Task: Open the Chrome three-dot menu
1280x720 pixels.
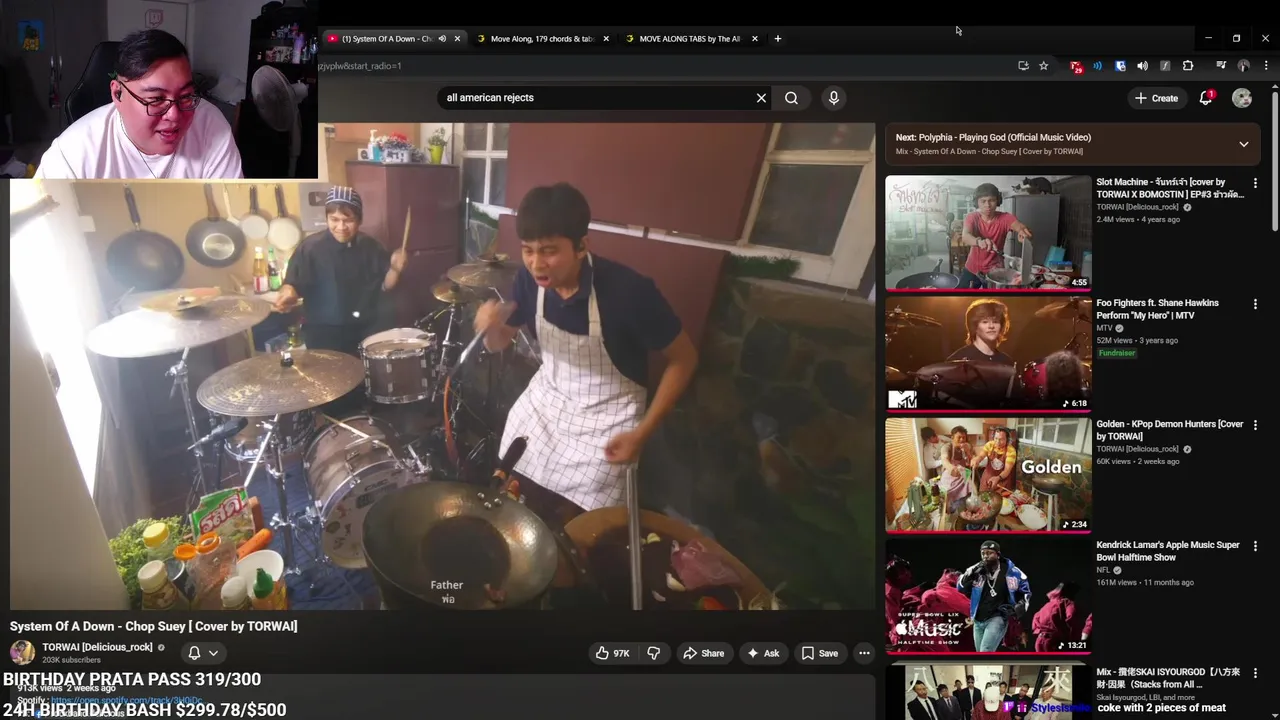Action: pos(1266,66)
